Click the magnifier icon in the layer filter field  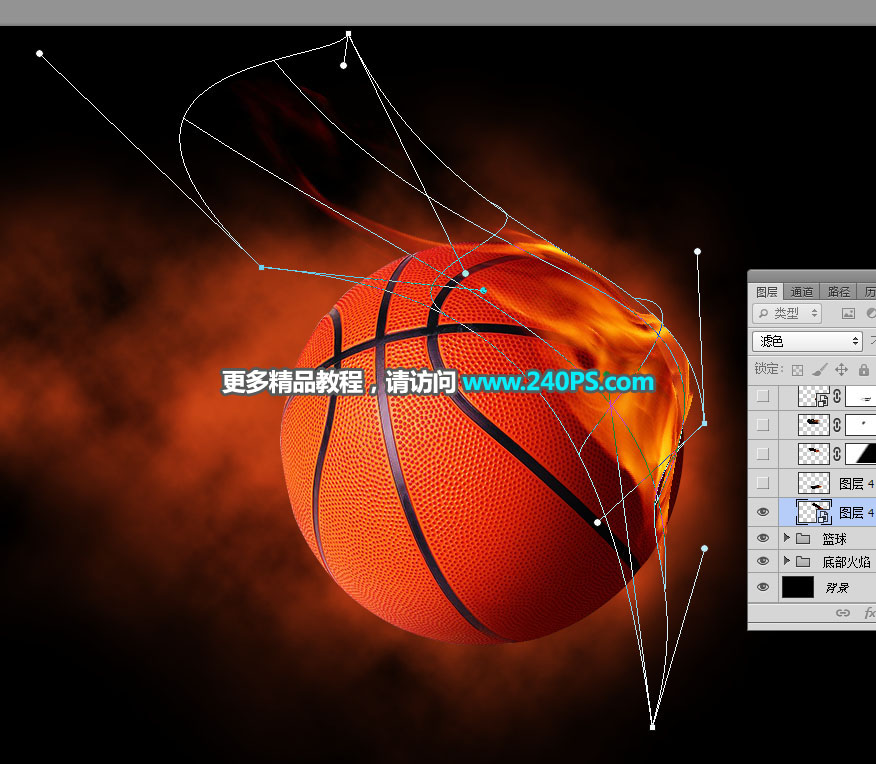[763, 312]
